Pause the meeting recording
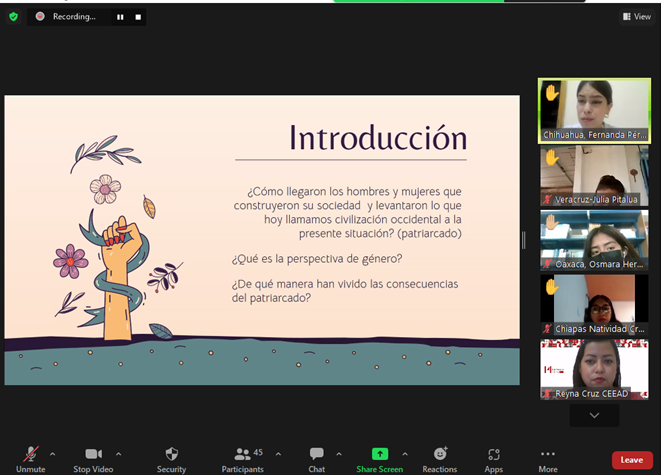 click(x=120, y=17)
